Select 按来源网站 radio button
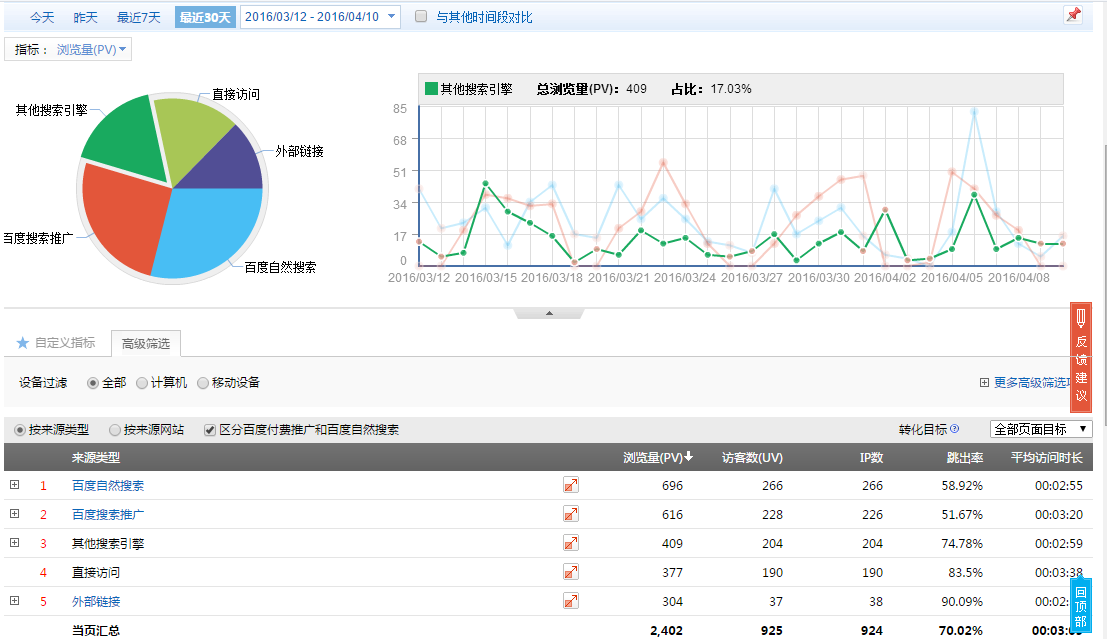This screenshot has width=1107, height=639. [x=115, y=430]
